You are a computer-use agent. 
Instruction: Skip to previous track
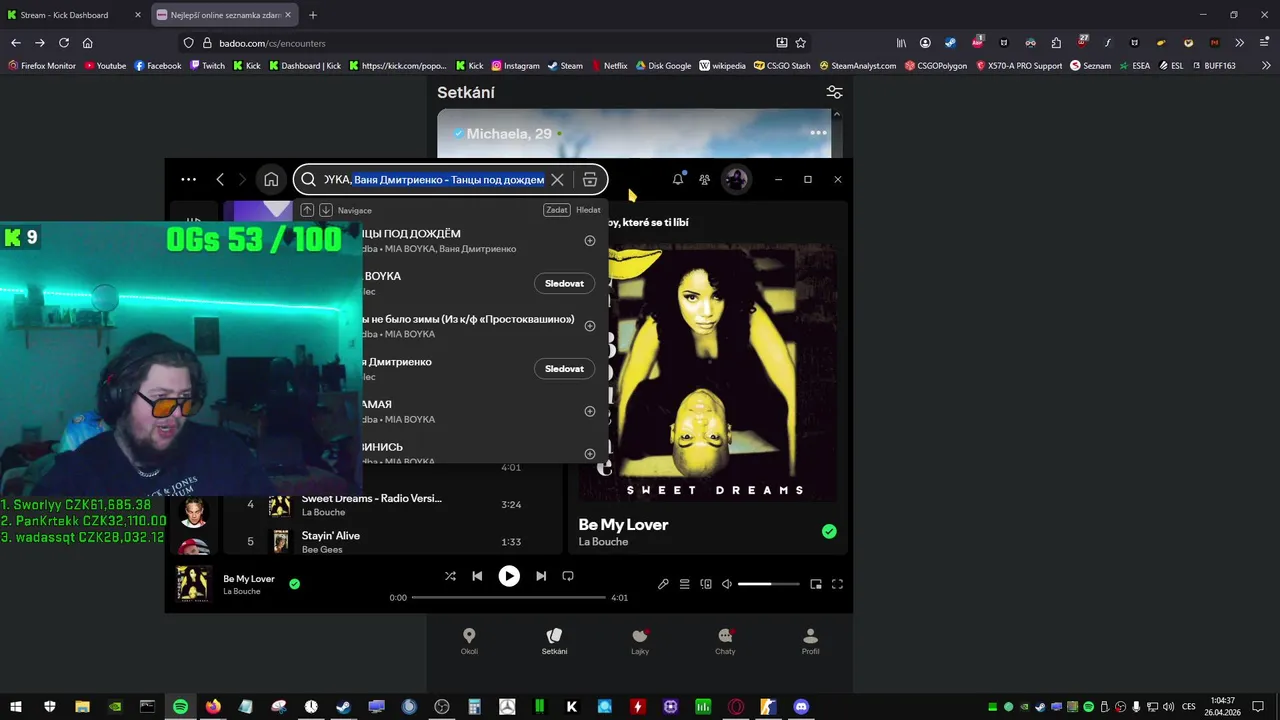[477, 576]
